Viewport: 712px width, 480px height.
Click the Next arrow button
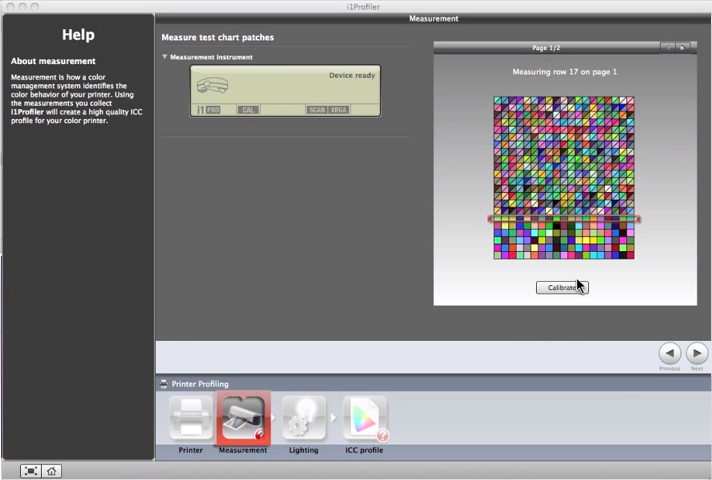click(697, 353)
